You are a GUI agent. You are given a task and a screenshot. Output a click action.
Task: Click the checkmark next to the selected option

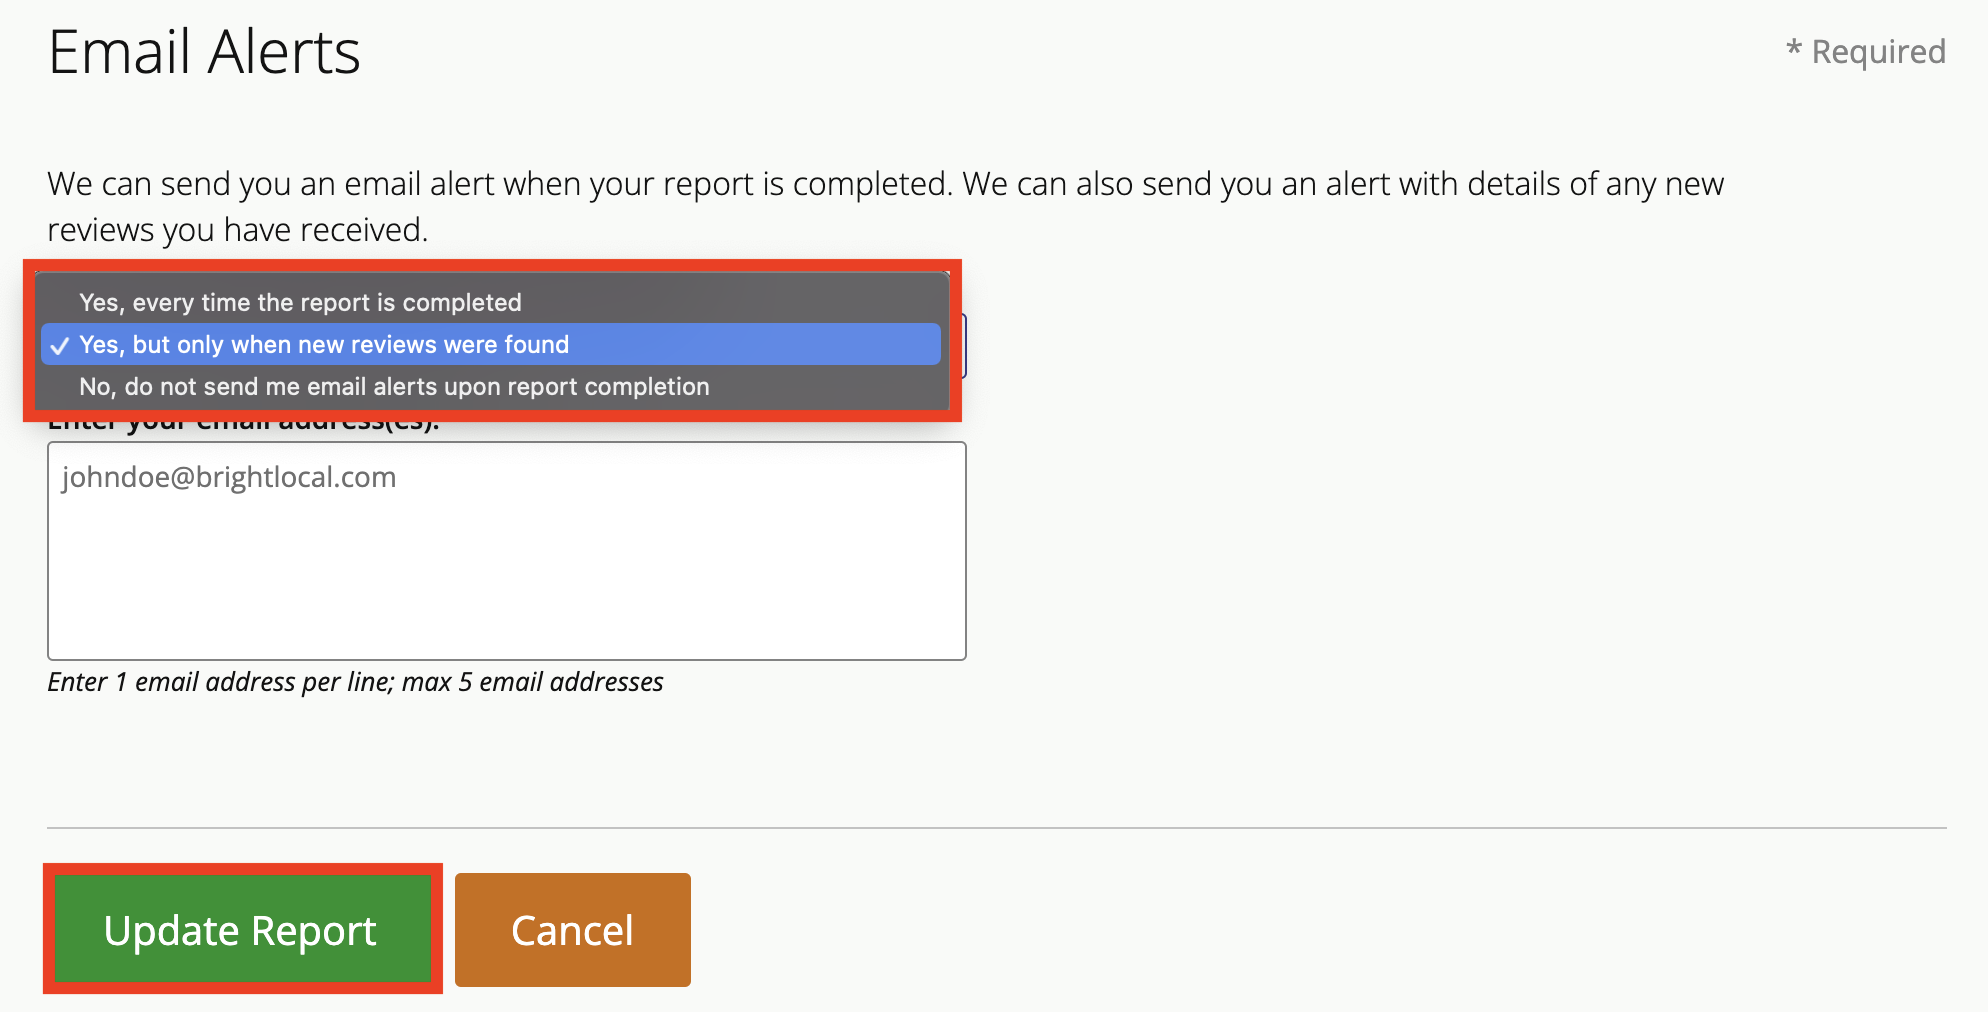(x=60, y=344)
